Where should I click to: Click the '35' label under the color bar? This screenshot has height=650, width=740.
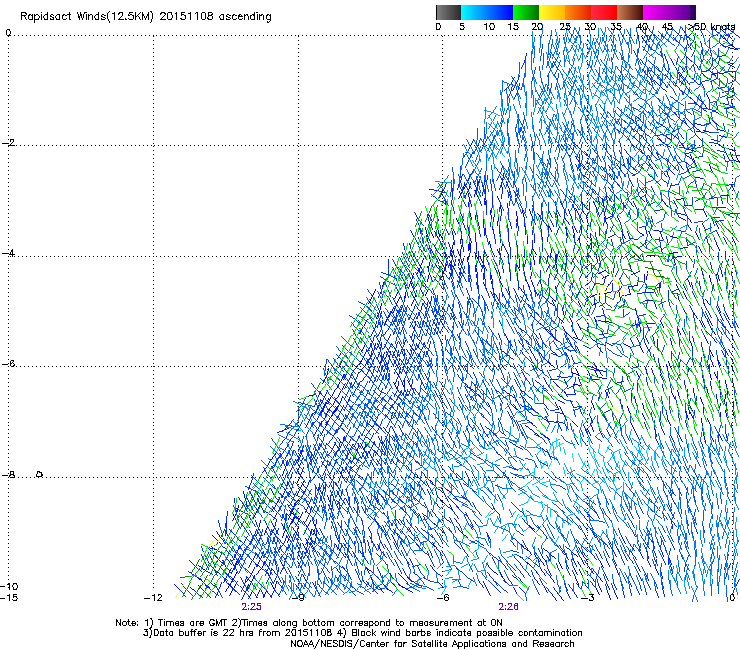[616, 27]
